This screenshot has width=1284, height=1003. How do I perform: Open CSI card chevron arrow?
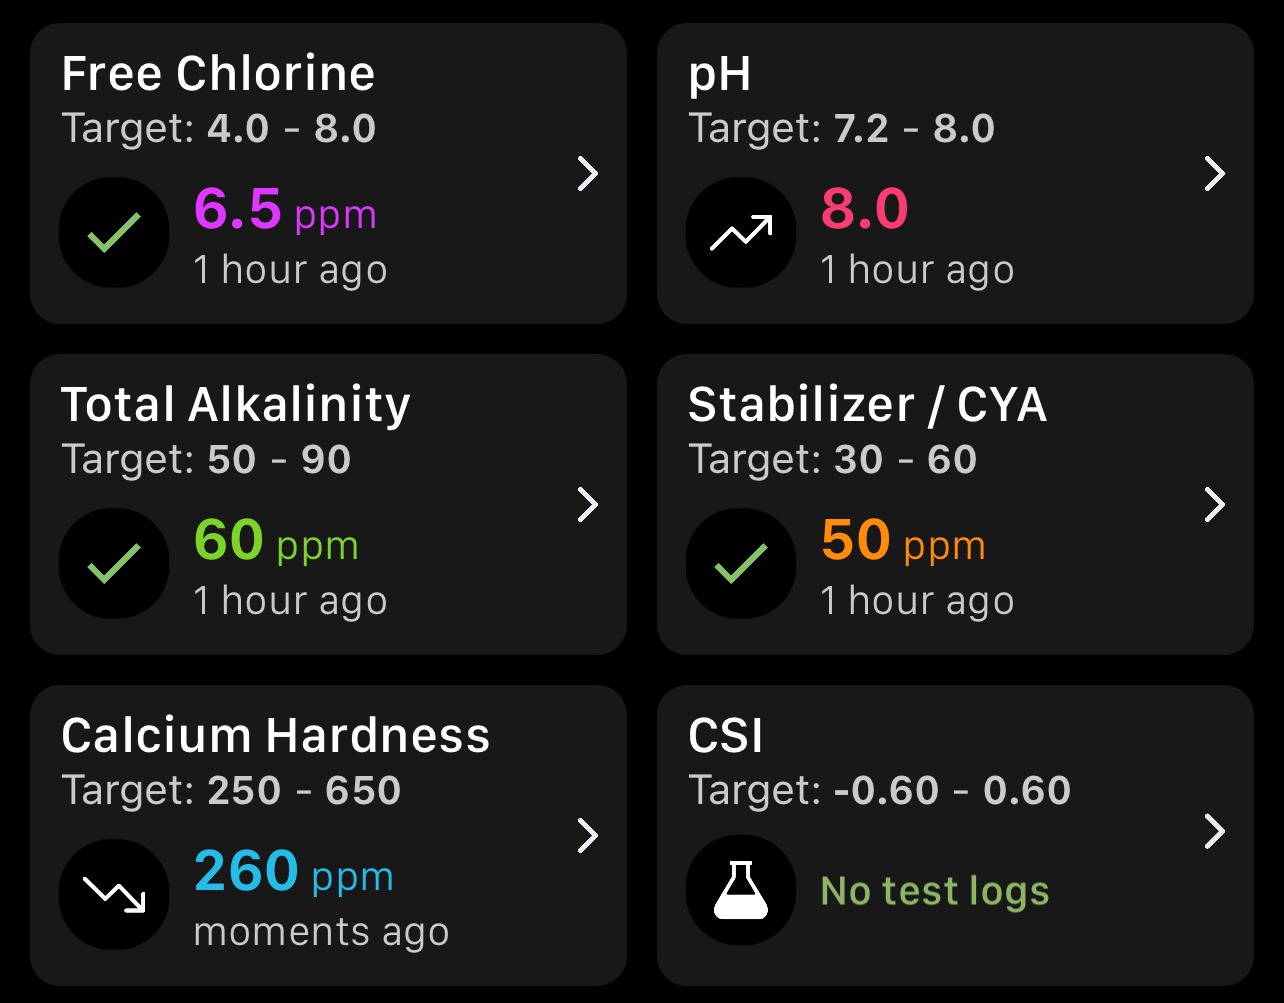click(x=1215, y=831)
